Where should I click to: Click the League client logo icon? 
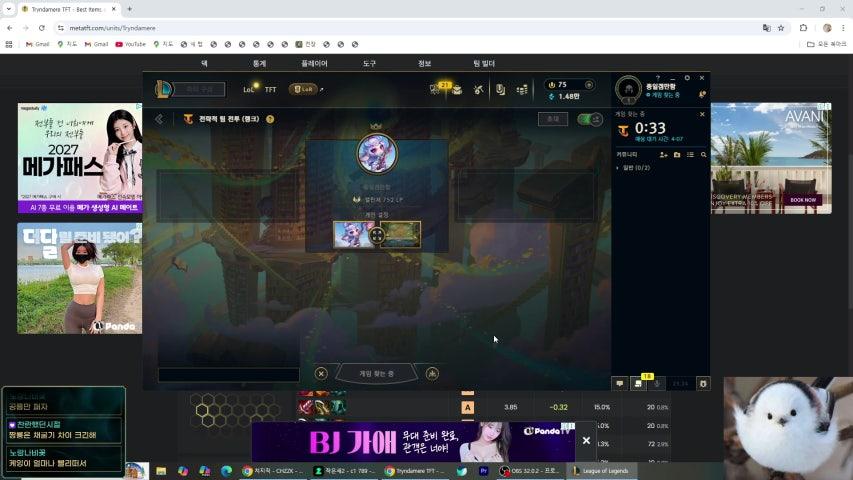(x=163, y=89)
